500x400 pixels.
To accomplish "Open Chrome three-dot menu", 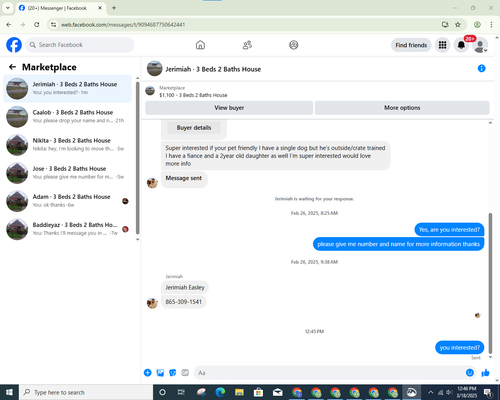I will pos(491,24).
